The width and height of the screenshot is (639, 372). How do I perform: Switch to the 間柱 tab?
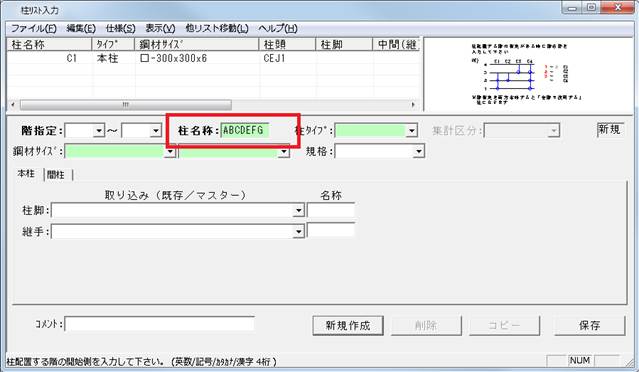pyautogui.click(x=56, y=175)
